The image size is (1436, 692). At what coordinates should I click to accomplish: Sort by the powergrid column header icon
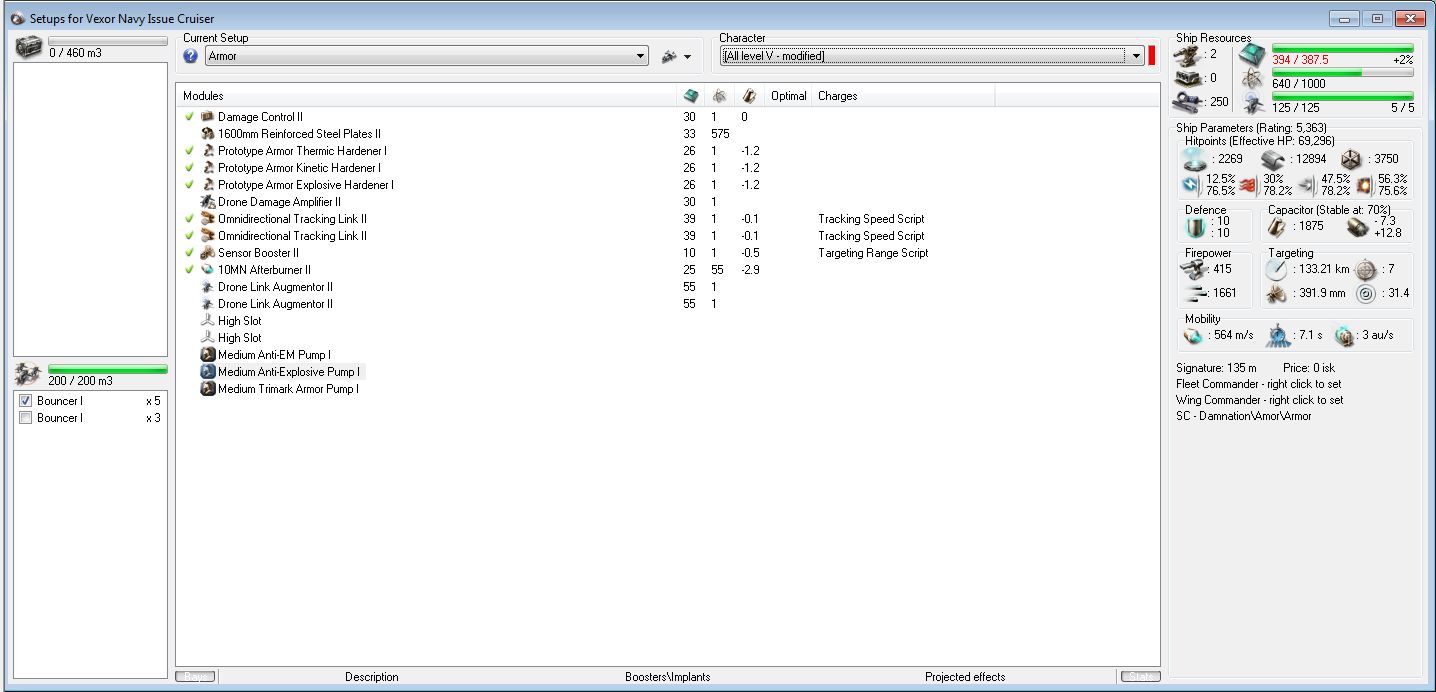click(x=719, y=96)
